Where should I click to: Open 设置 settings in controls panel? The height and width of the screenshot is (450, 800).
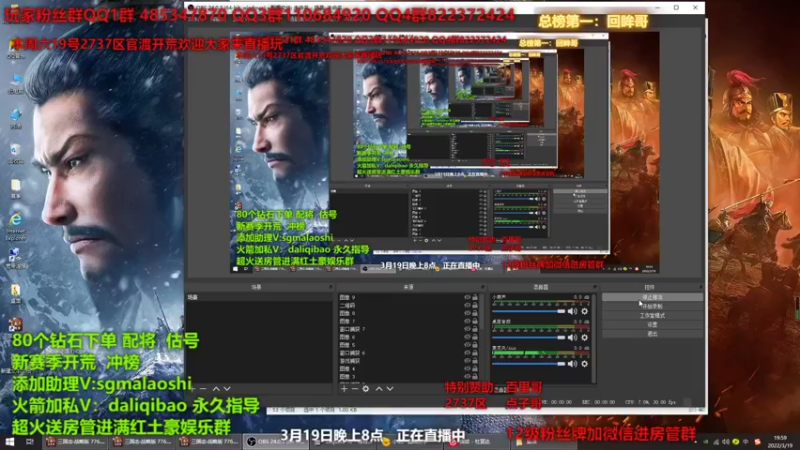click(x=652, y=324)
